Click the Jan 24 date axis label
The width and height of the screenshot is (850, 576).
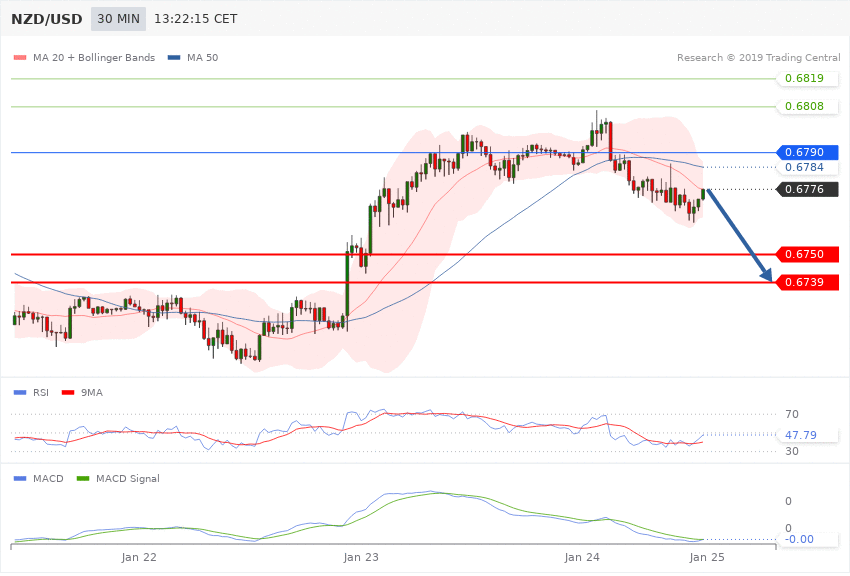tap(582, 558)
